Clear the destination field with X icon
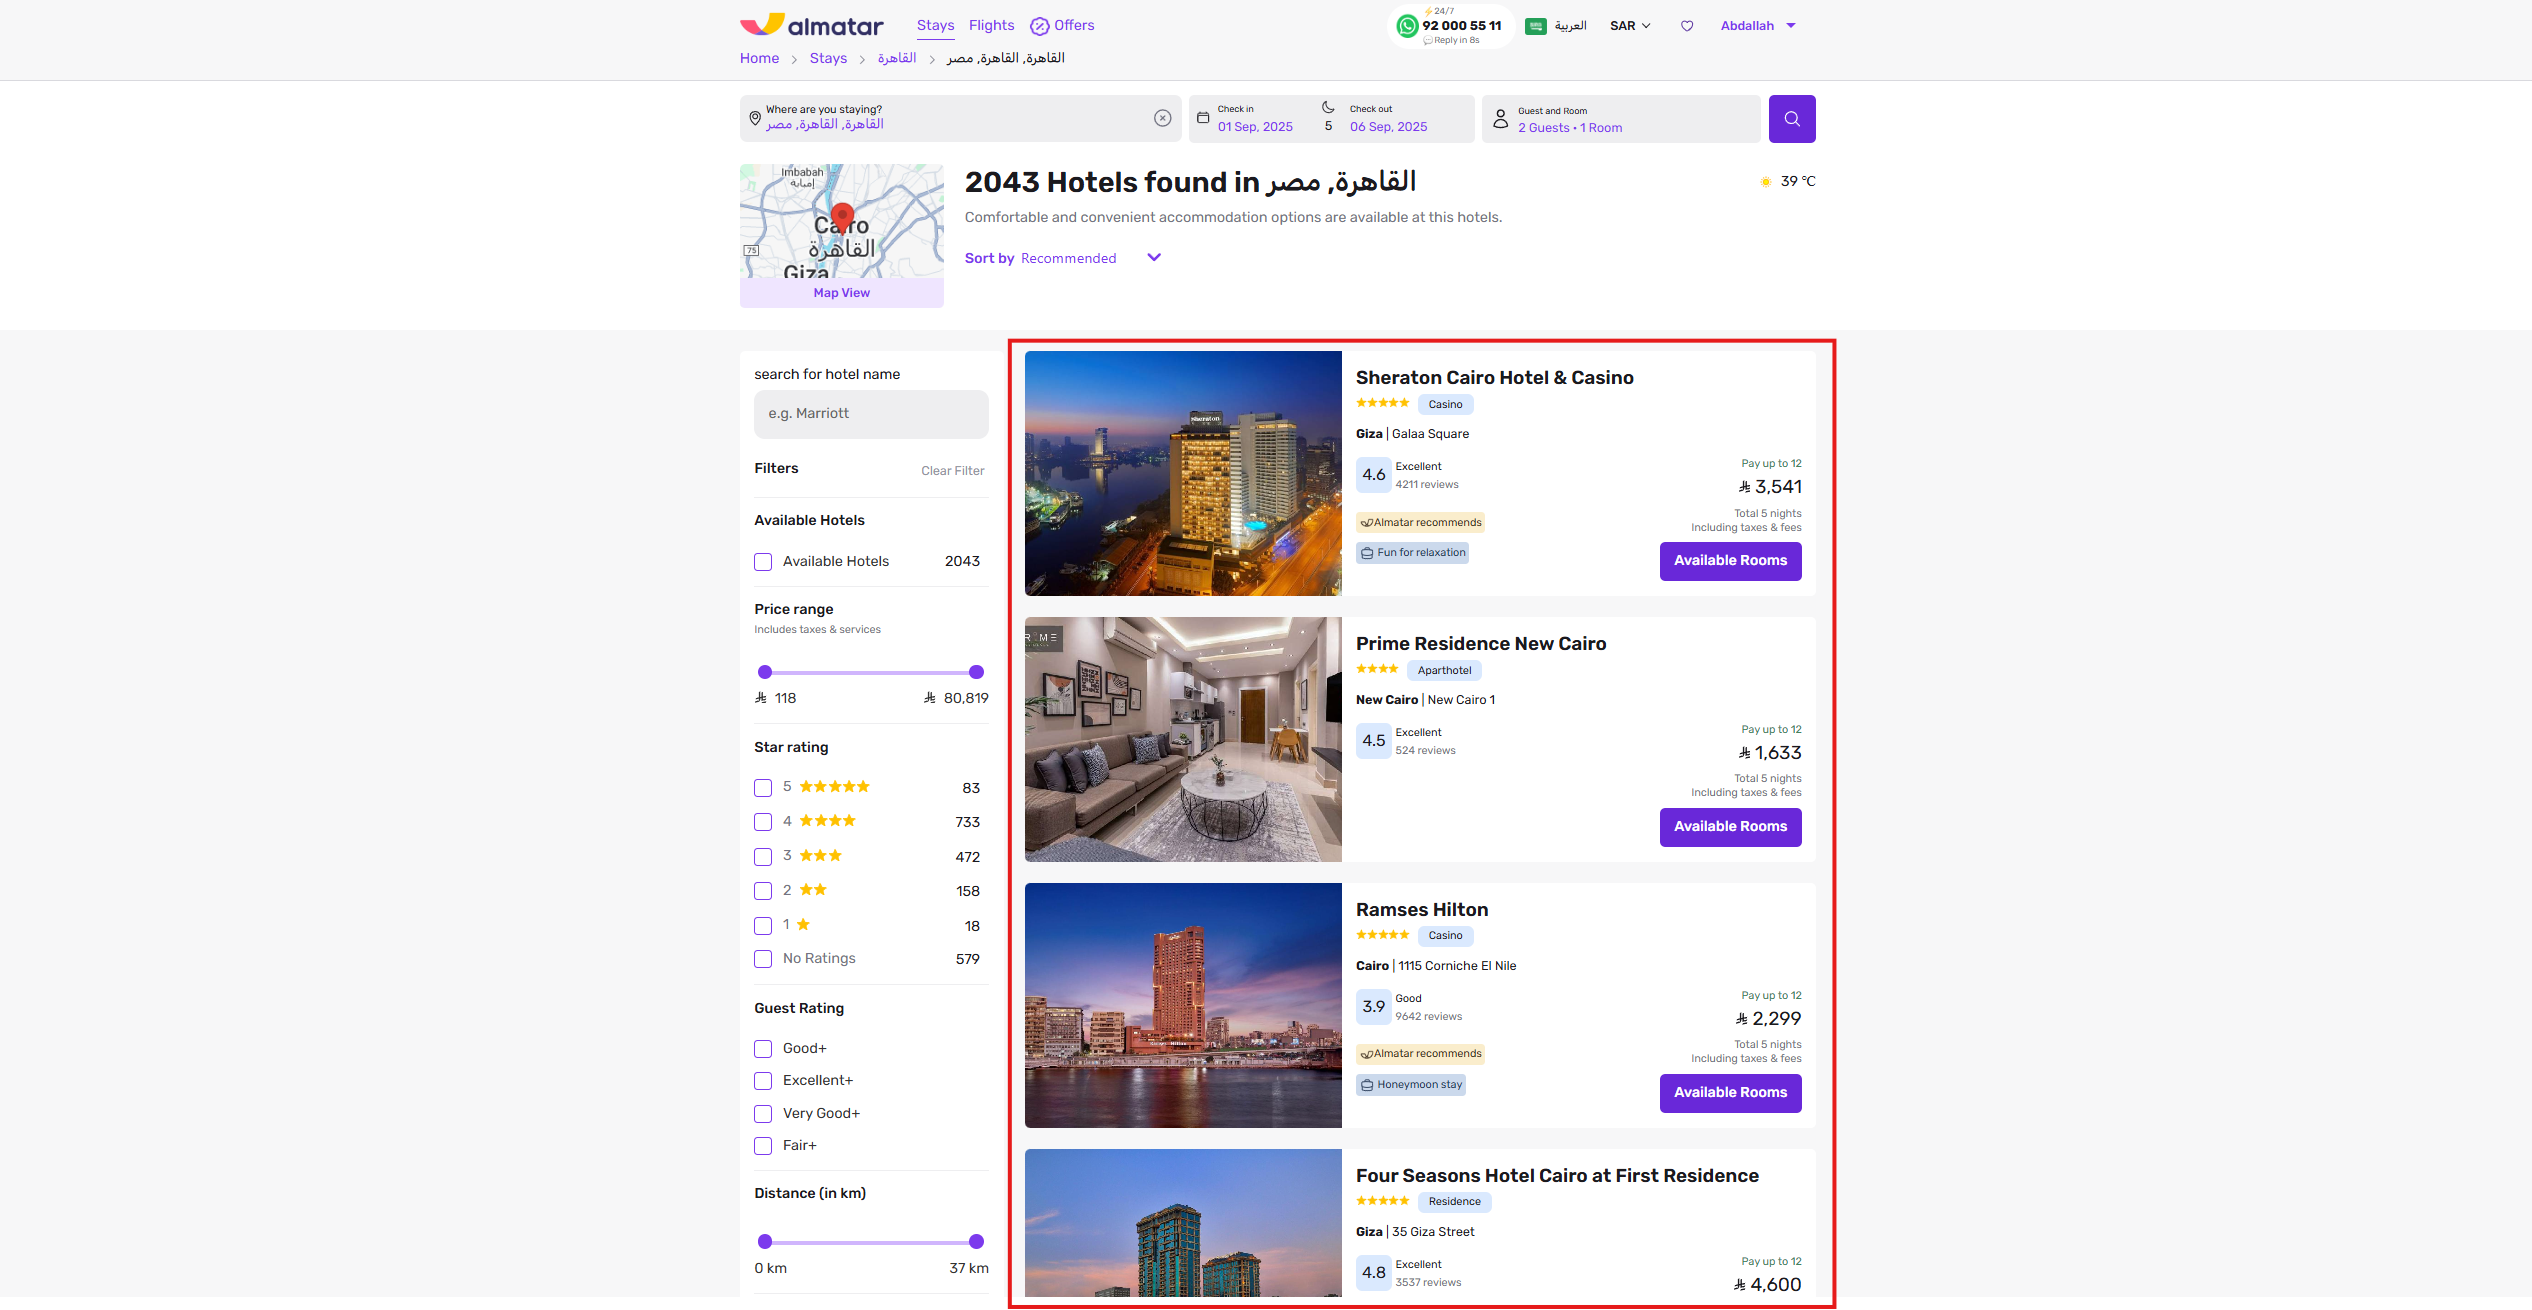Screen dimensions: 2532x1310 [x=1162, y=118]
